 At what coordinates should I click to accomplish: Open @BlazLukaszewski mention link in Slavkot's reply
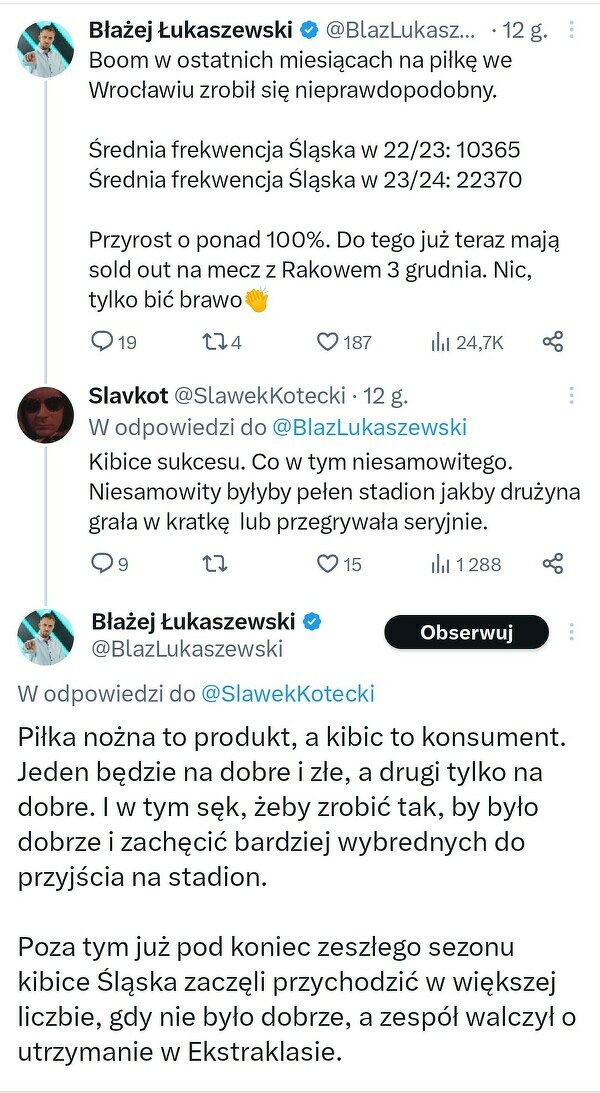click(x=368, y=427)
